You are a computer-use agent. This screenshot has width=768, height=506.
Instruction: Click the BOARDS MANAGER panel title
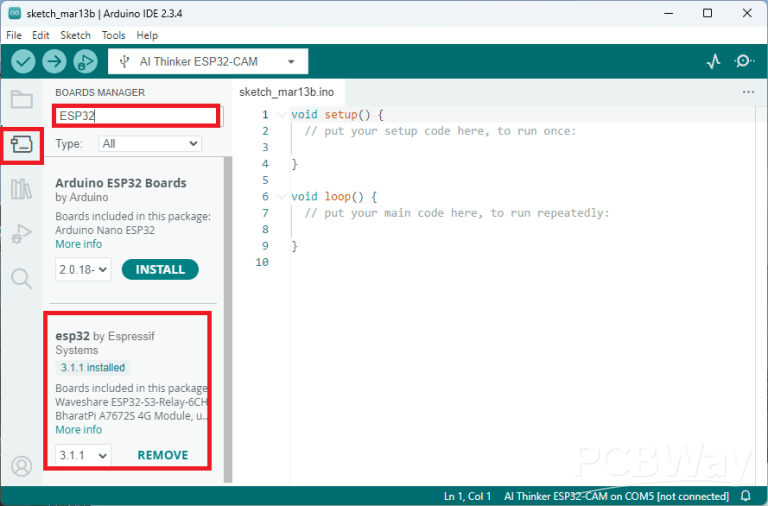pos(100,93)
